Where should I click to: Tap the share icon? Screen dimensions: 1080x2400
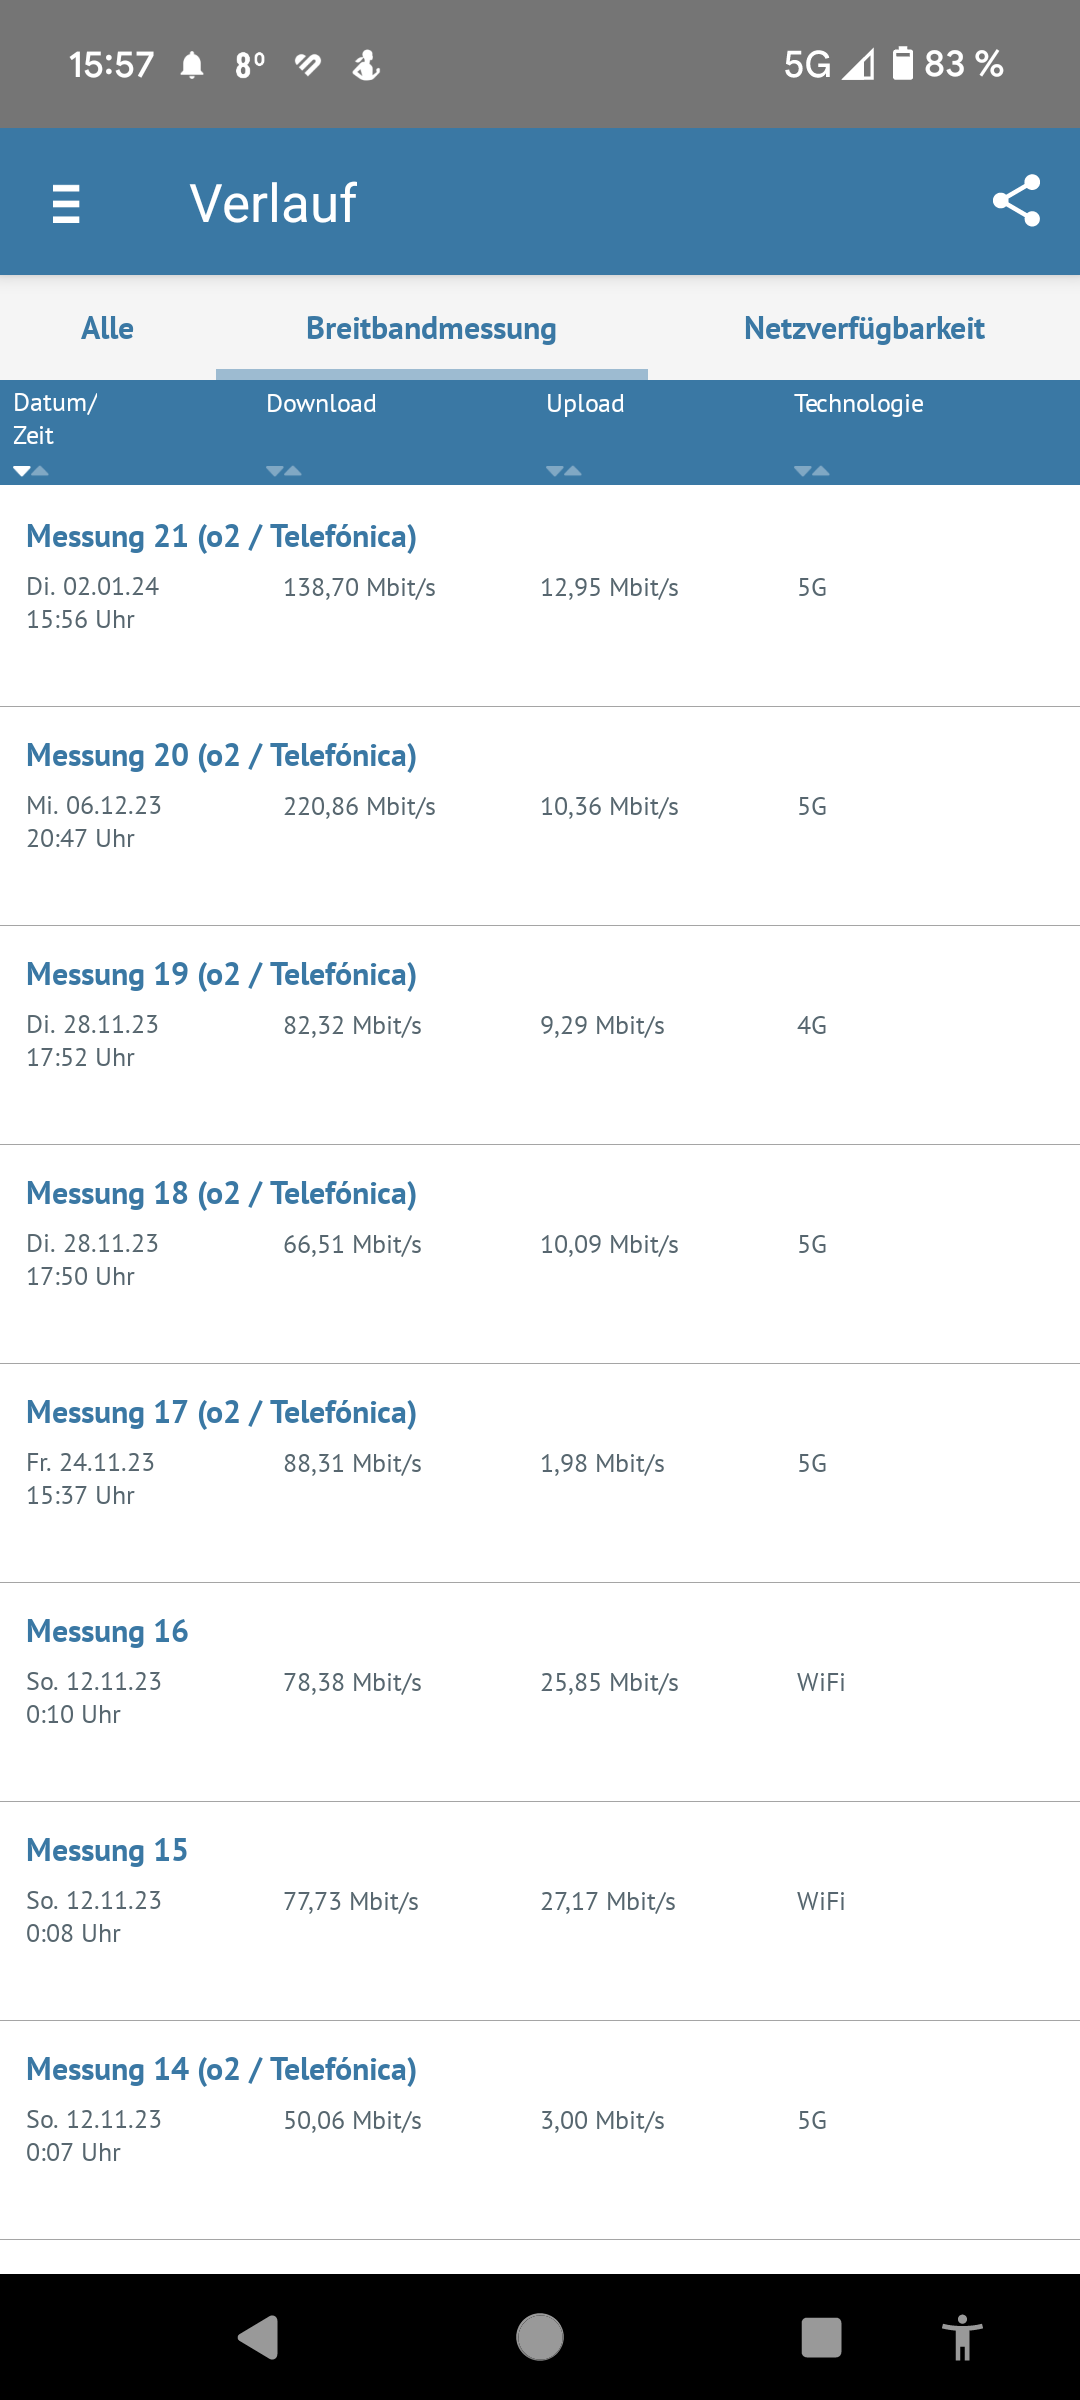pyautogui.click(x=1016, y=201)
